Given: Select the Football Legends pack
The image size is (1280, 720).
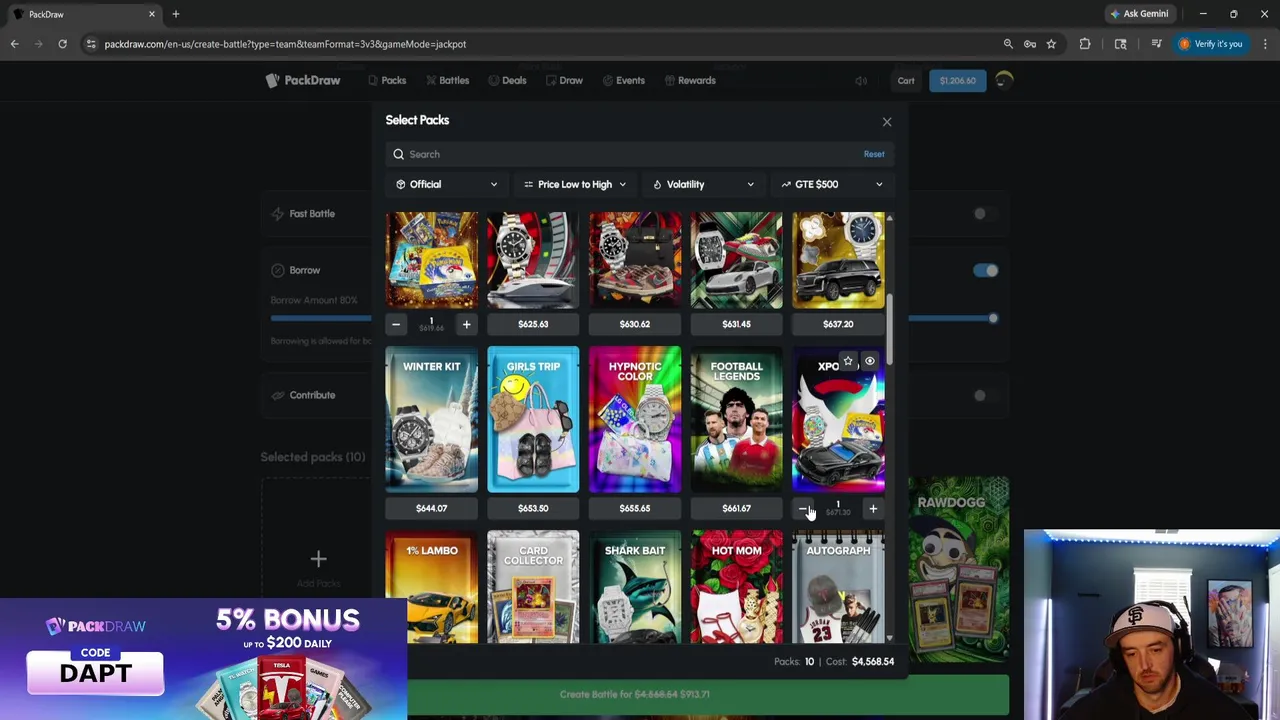Looking at the screenshot, I should tap(736, 420).
